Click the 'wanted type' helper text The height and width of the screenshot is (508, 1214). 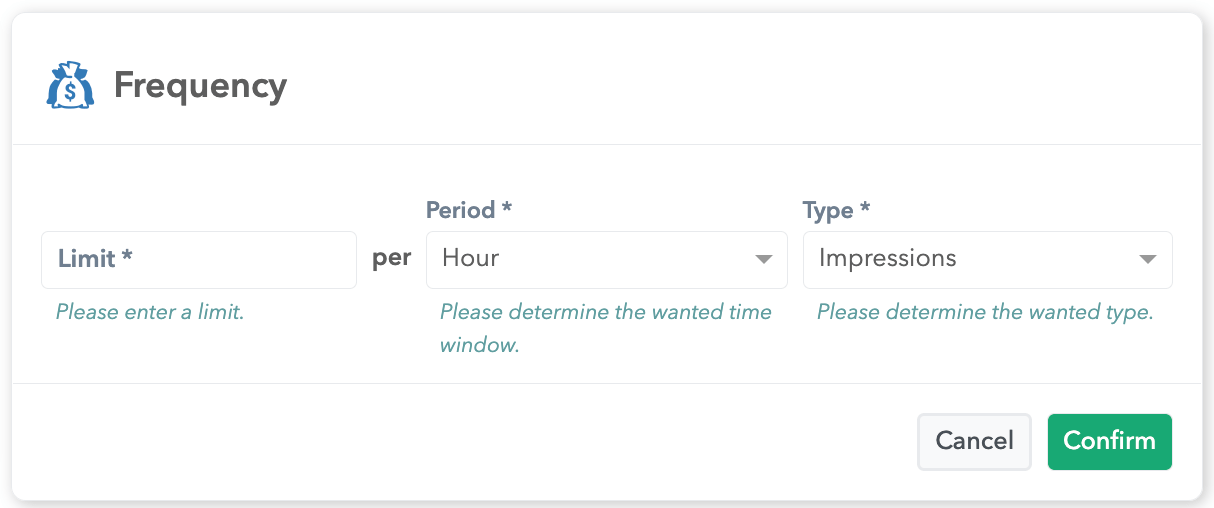coord(985,312)
